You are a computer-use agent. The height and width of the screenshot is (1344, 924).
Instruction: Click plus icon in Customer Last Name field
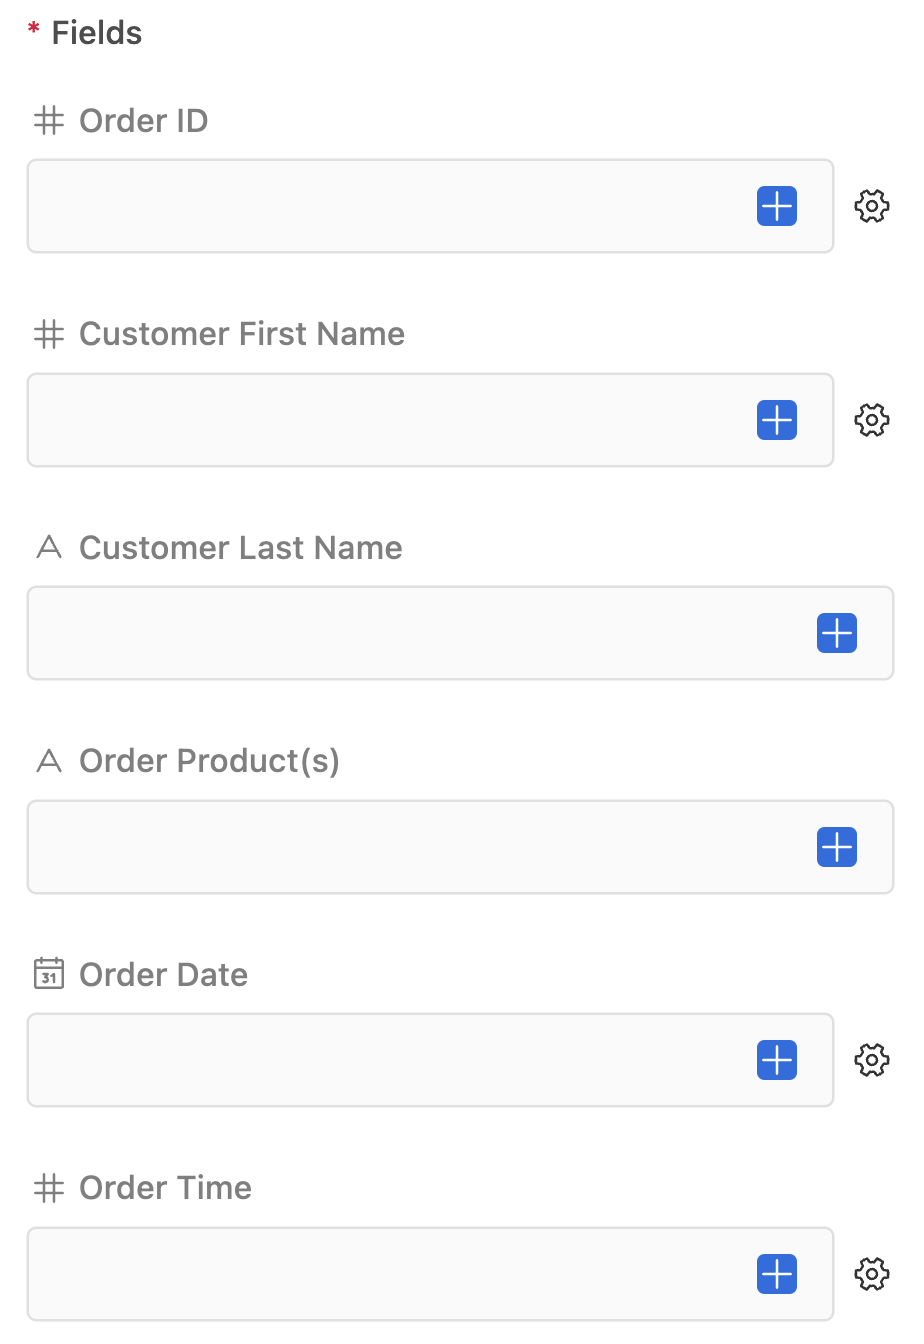pyautogui.click(x=837, y=633)
